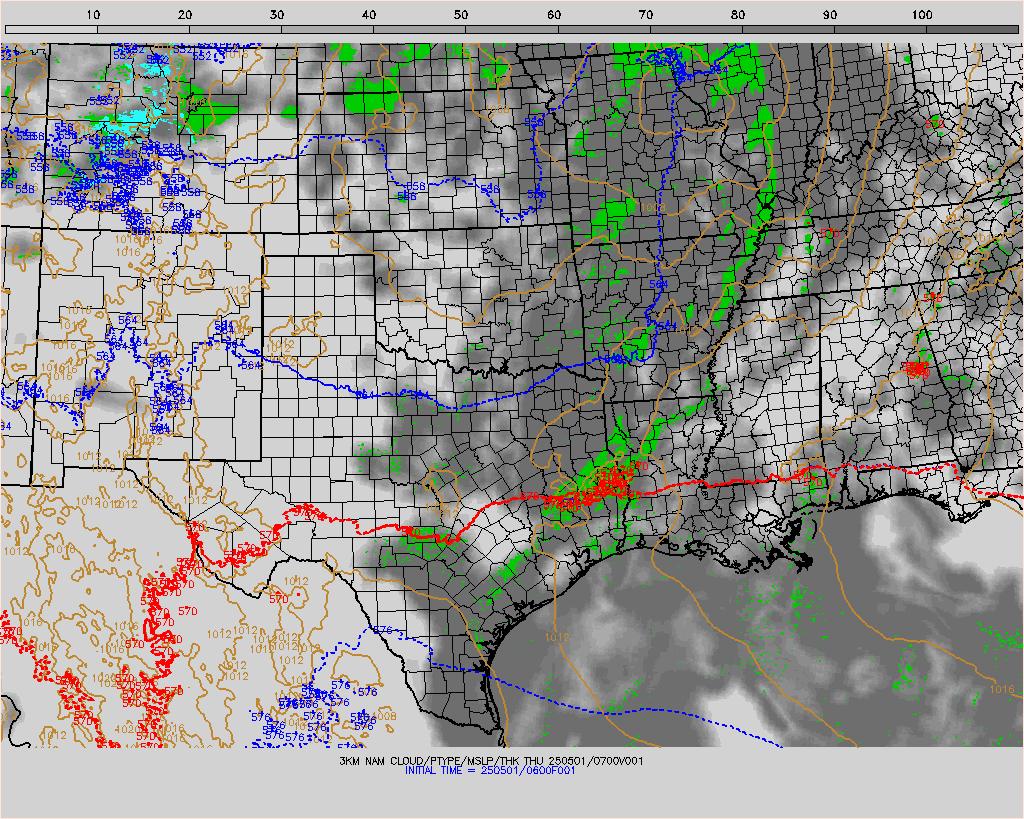1024x819 pixels.
Task: Click the "100" label on cloud scale
Action: tap(922, 15)
